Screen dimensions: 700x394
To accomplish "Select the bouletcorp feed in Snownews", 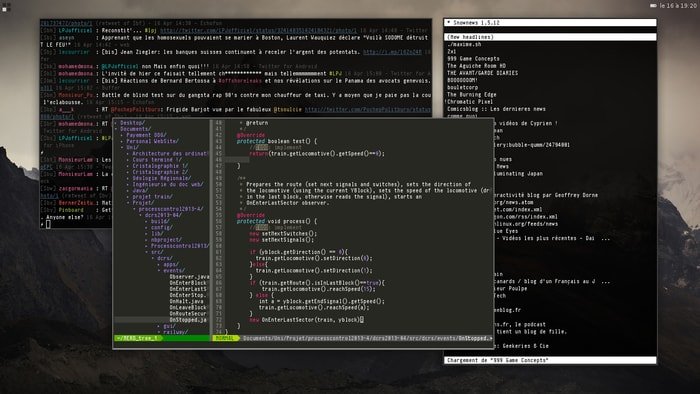I will pos(462,87).
